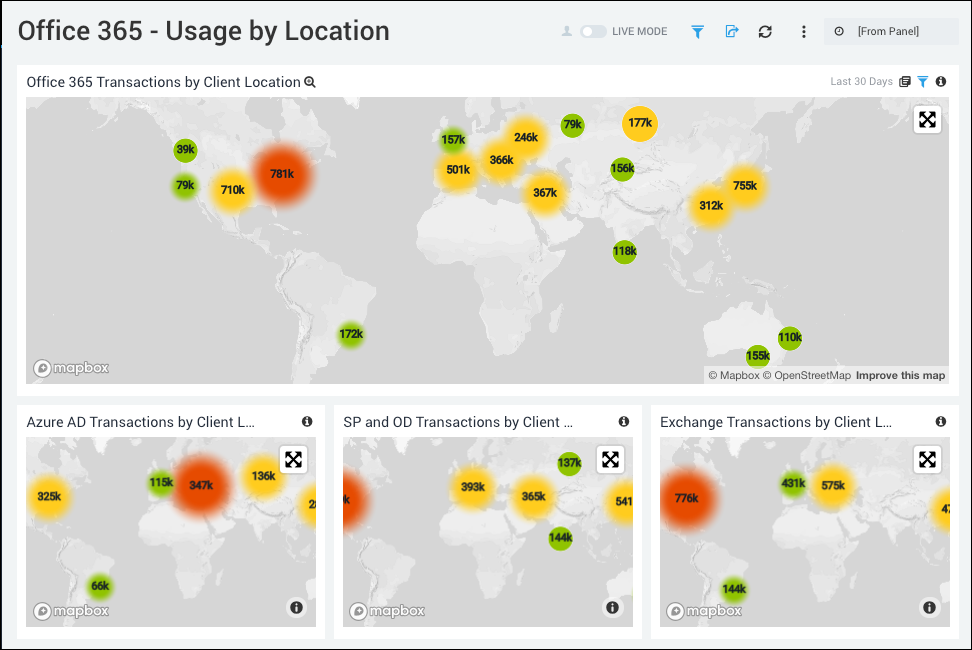972x650 pixels.
Task: Select the 781k cluster over North America
Action: click(x=283, y=172)
